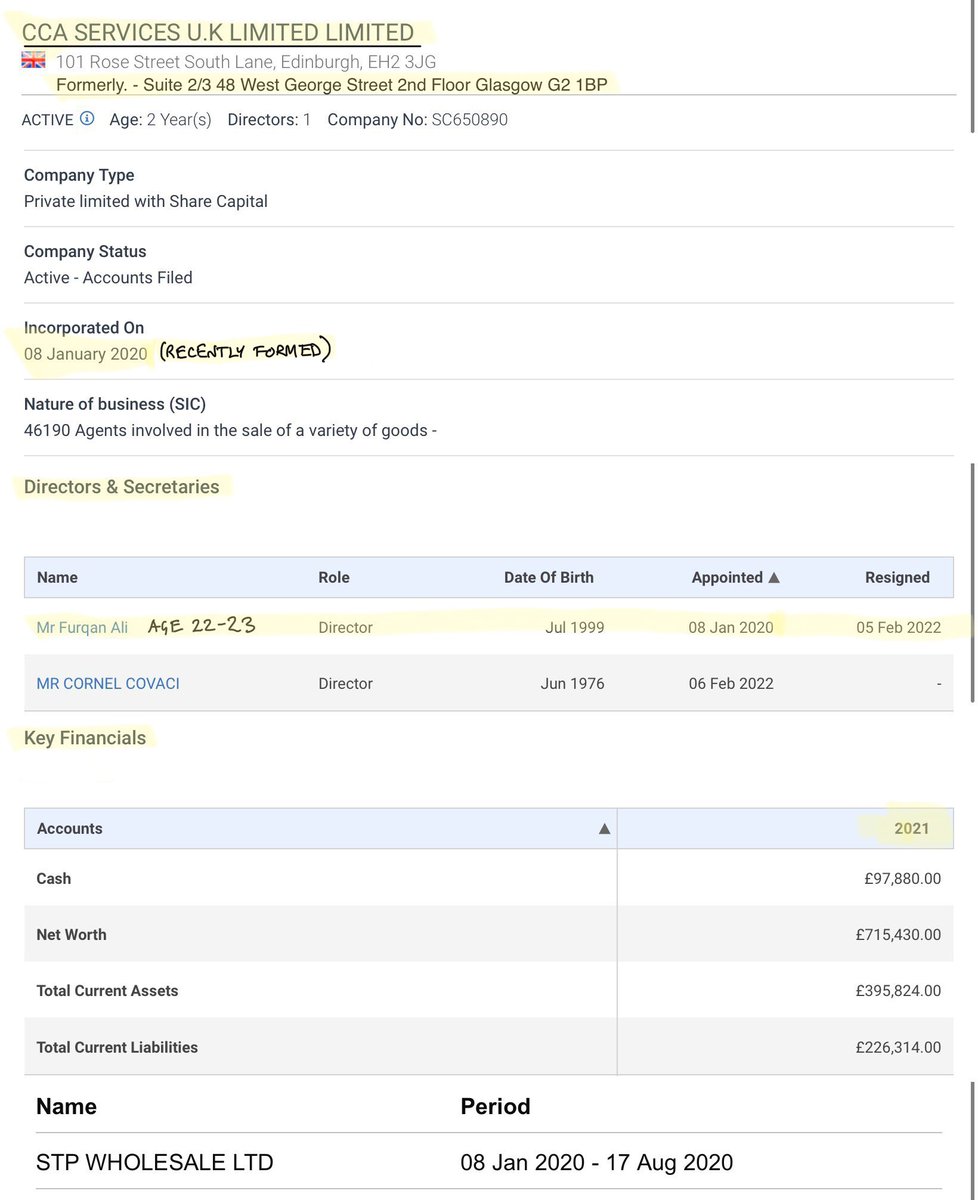Image resolution: width=978 pixels, height=1200 pixels.
Task: Click the incorporation date 08 January 2020
Action: click(86, 354)
